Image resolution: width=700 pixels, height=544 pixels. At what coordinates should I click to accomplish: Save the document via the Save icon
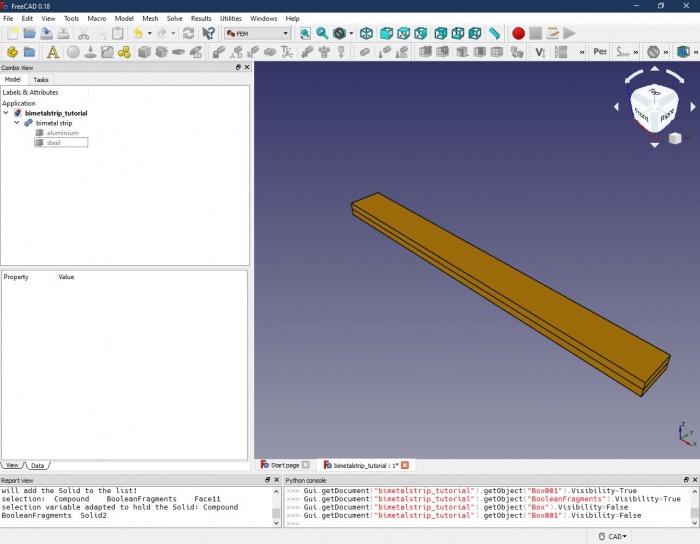pos(46,33)
